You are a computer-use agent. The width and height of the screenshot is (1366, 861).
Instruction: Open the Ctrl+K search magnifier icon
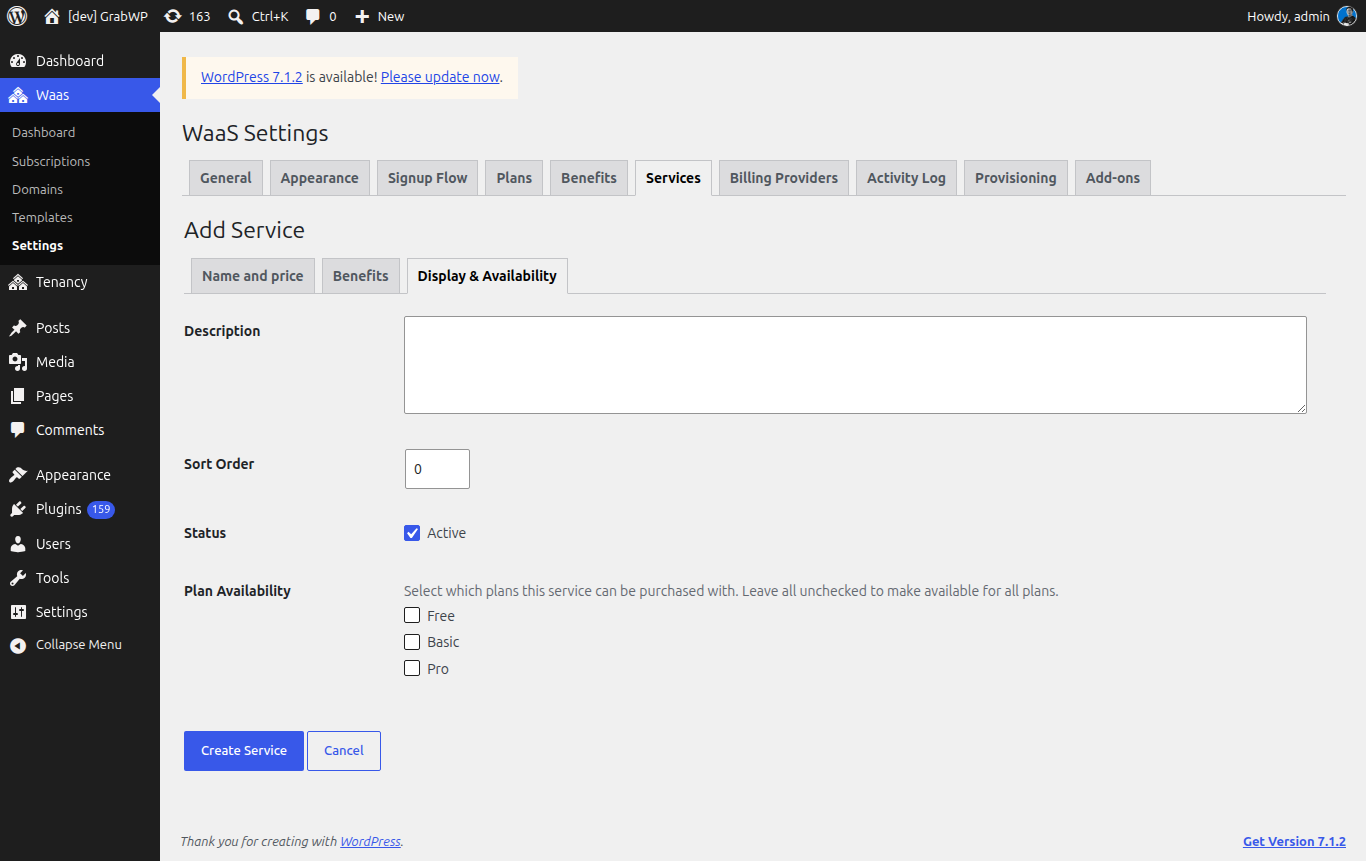(235, 16)
